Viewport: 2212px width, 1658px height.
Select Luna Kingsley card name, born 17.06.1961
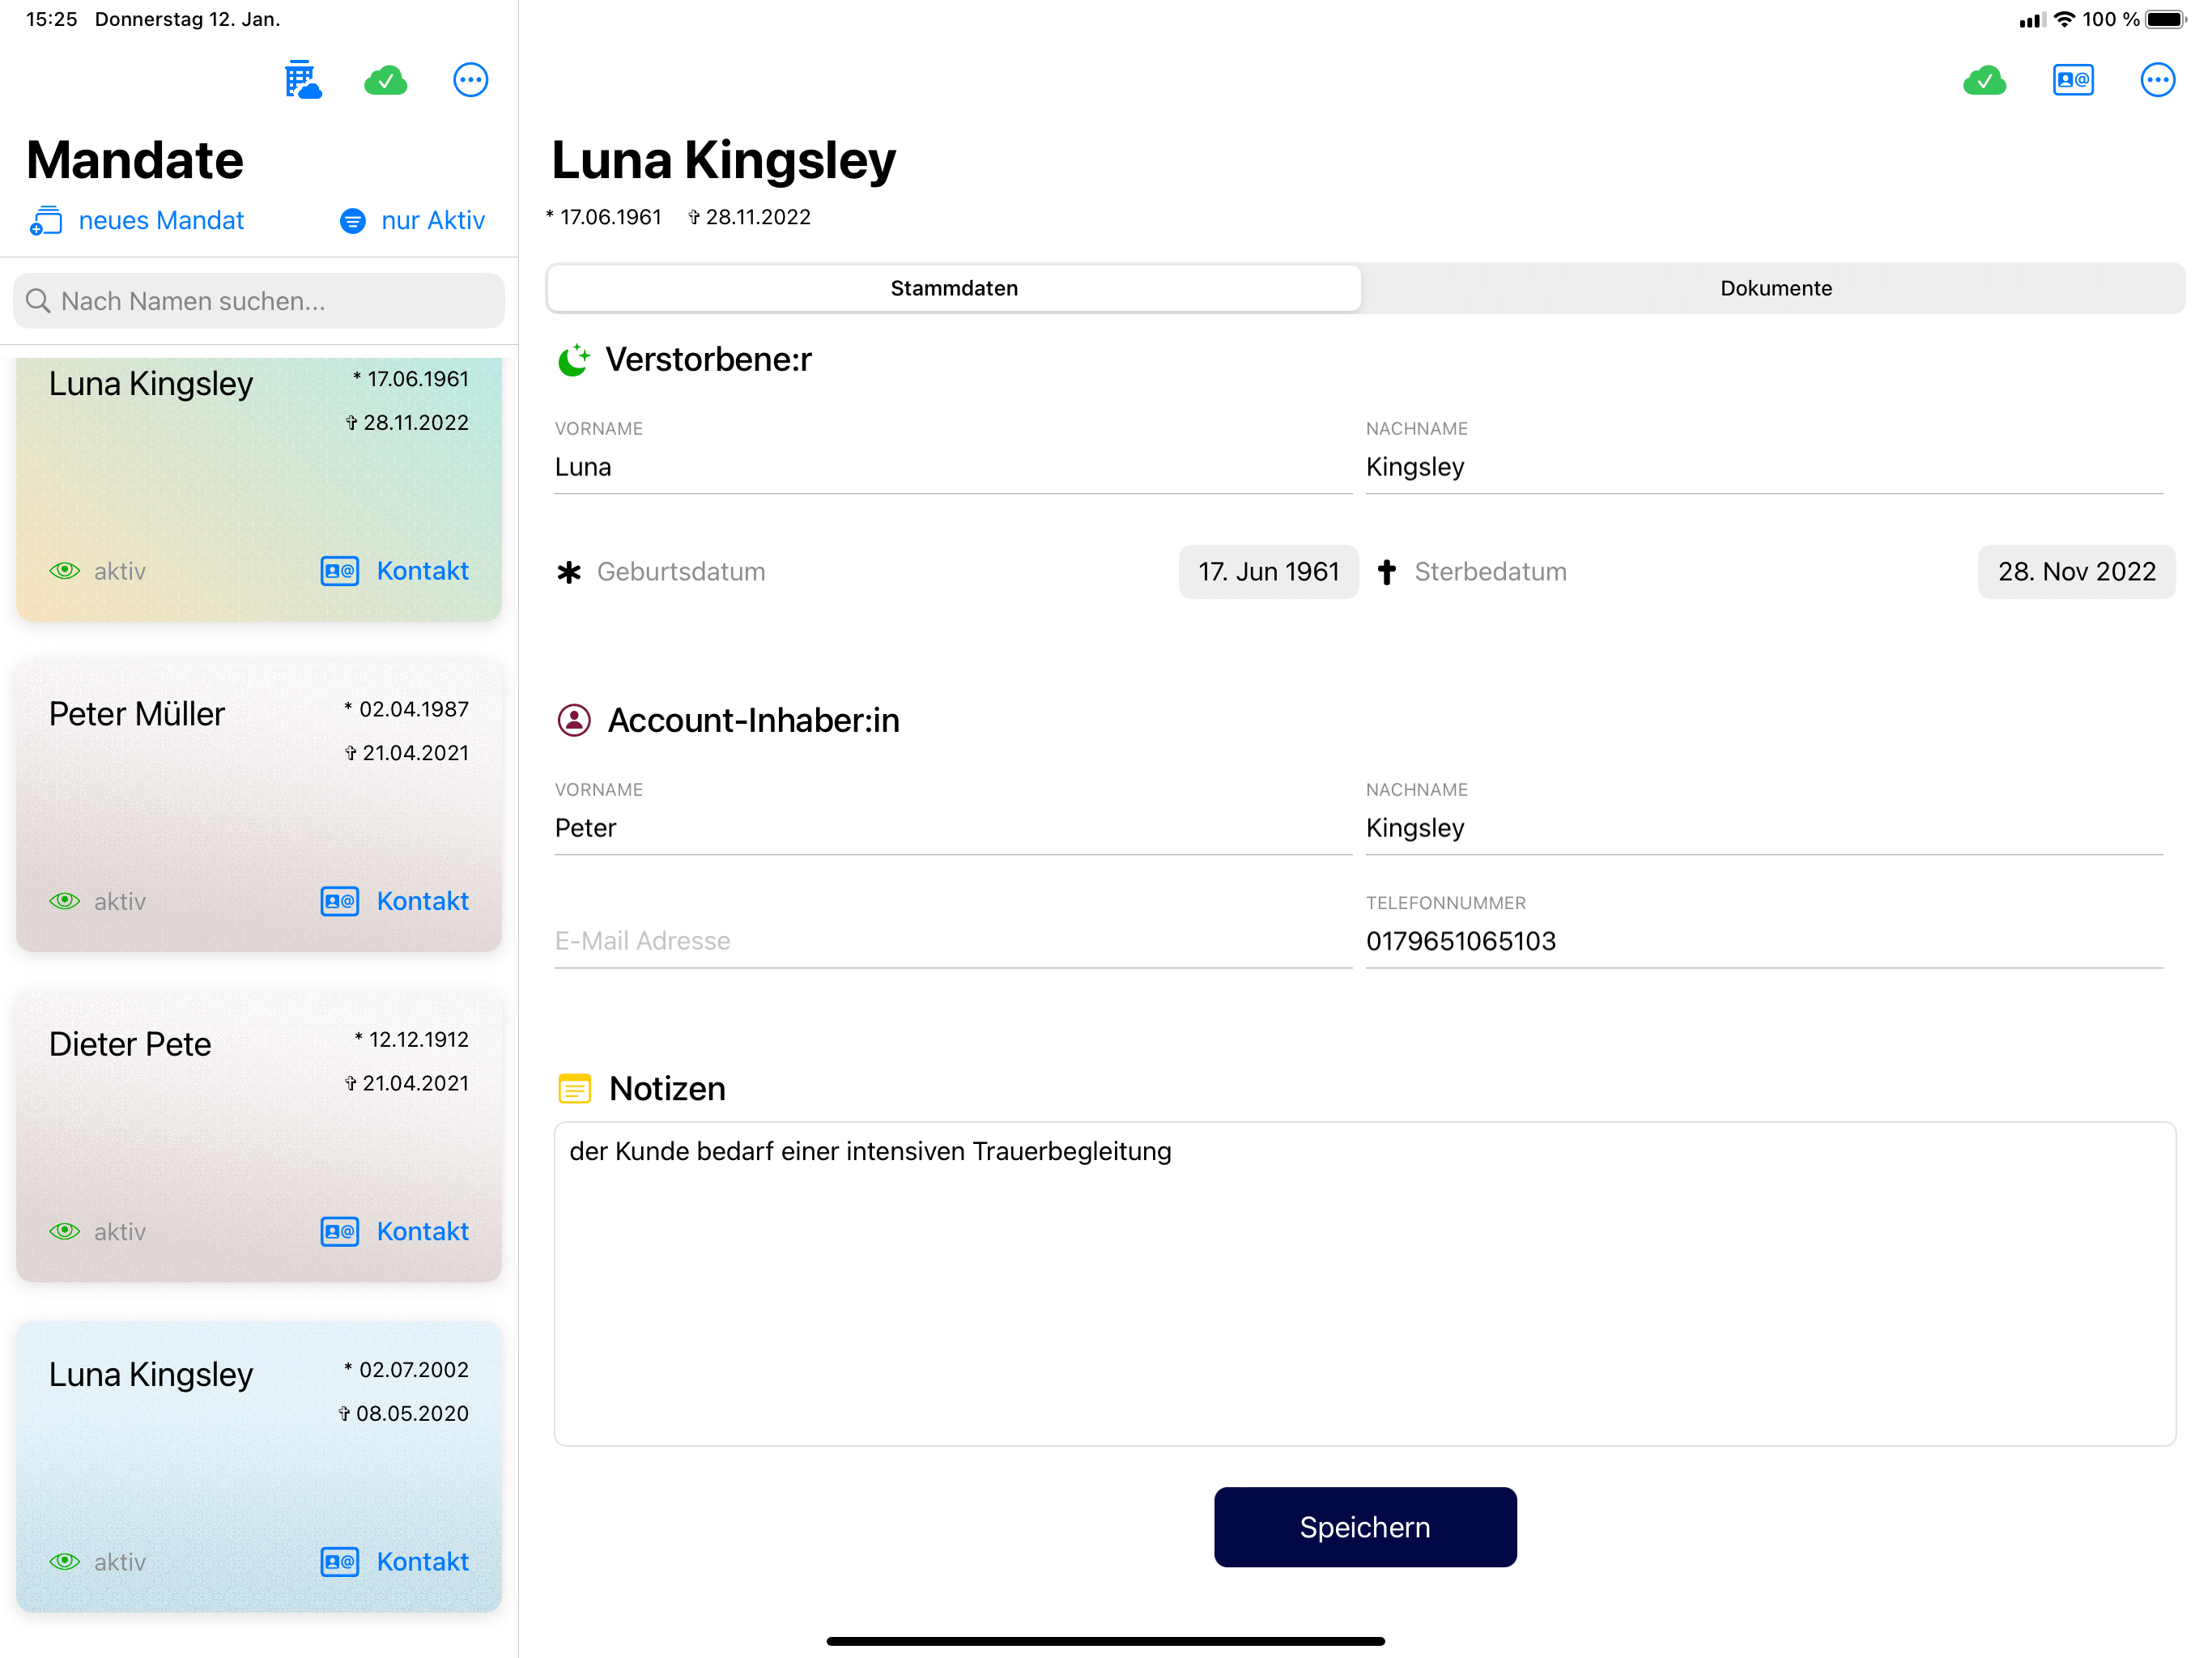click(151, 385)
